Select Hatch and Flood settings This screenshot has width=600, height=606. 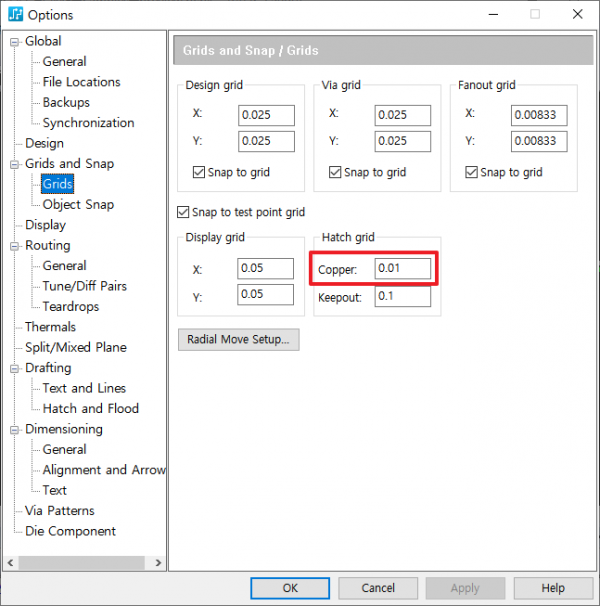(x=90, y=409)
